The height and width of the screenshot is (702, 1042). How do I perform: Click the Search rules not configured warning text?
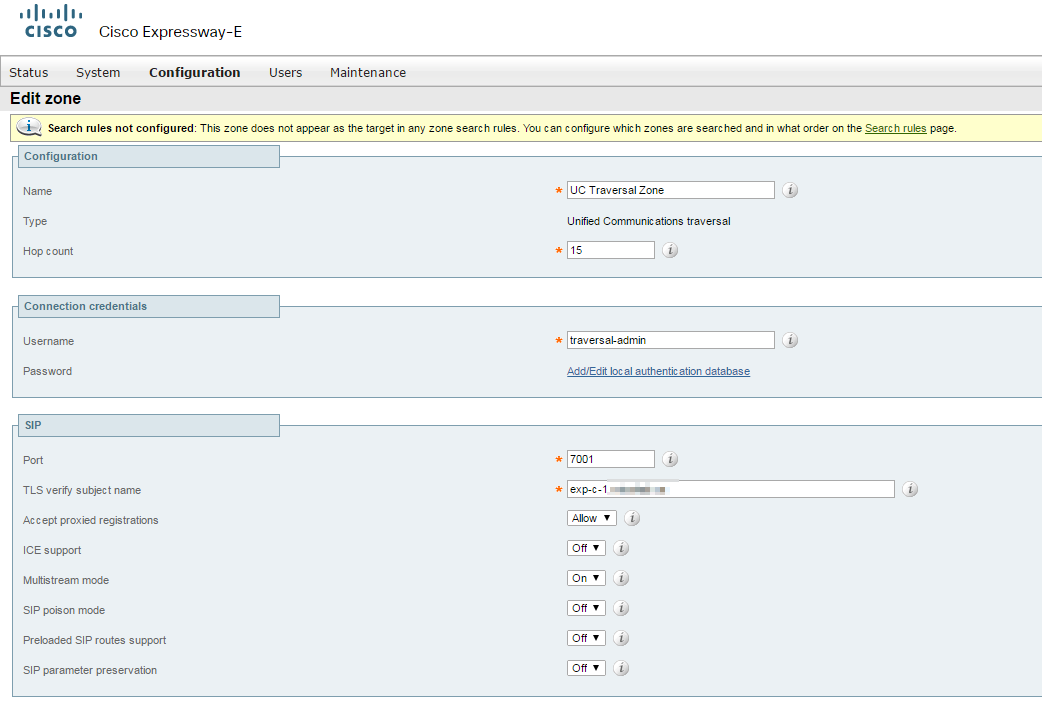tap(122, 128)
